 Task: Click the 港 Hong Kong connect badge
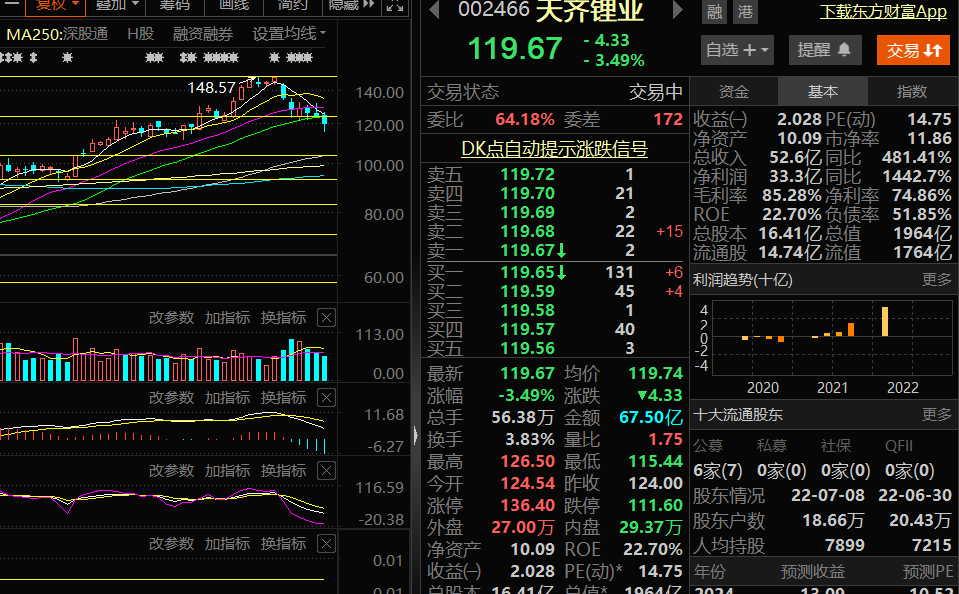745,11
